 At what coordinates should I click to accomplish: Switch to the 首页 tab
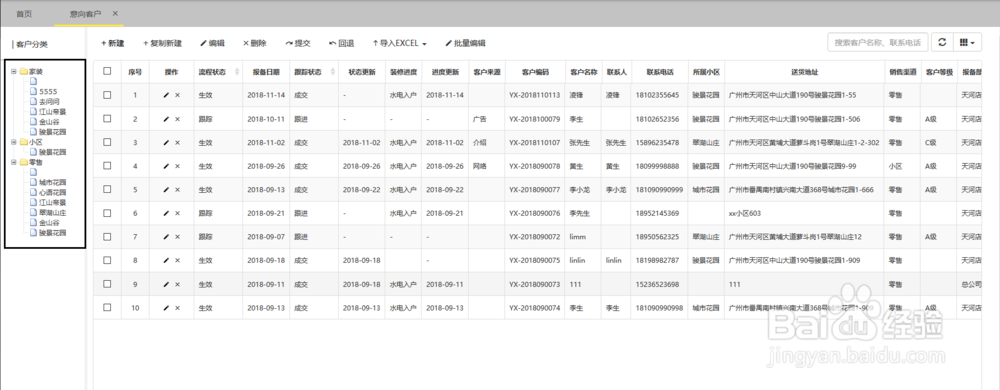coord(24,13)
